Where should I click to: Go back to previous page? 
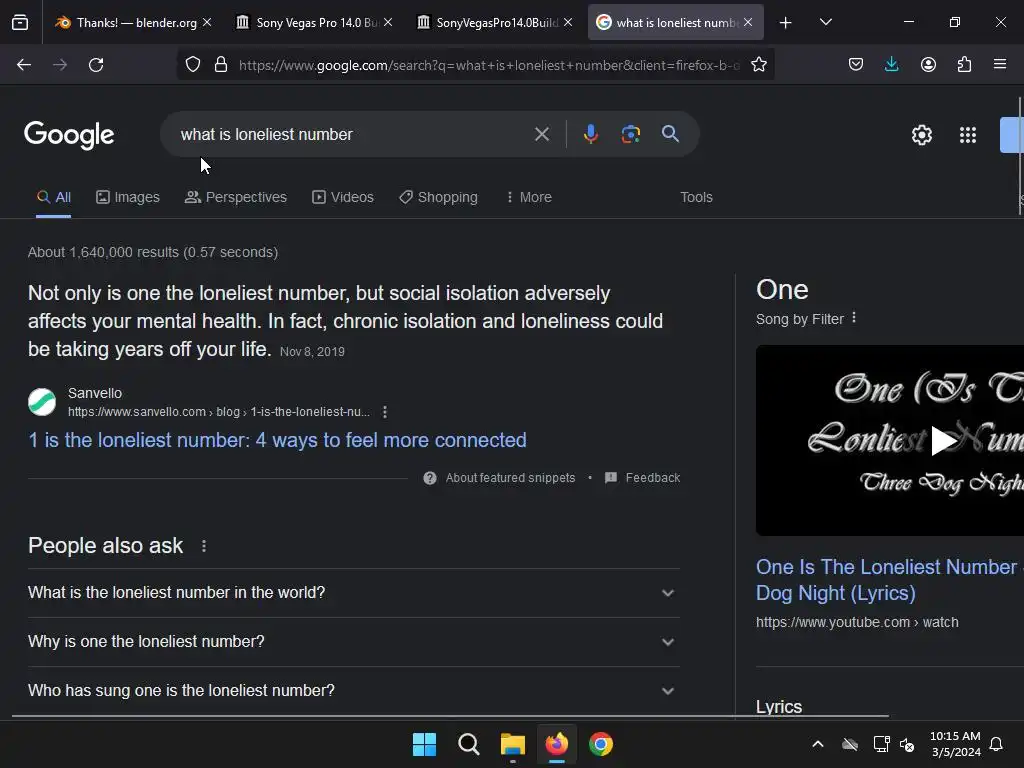tap(24, 65)
